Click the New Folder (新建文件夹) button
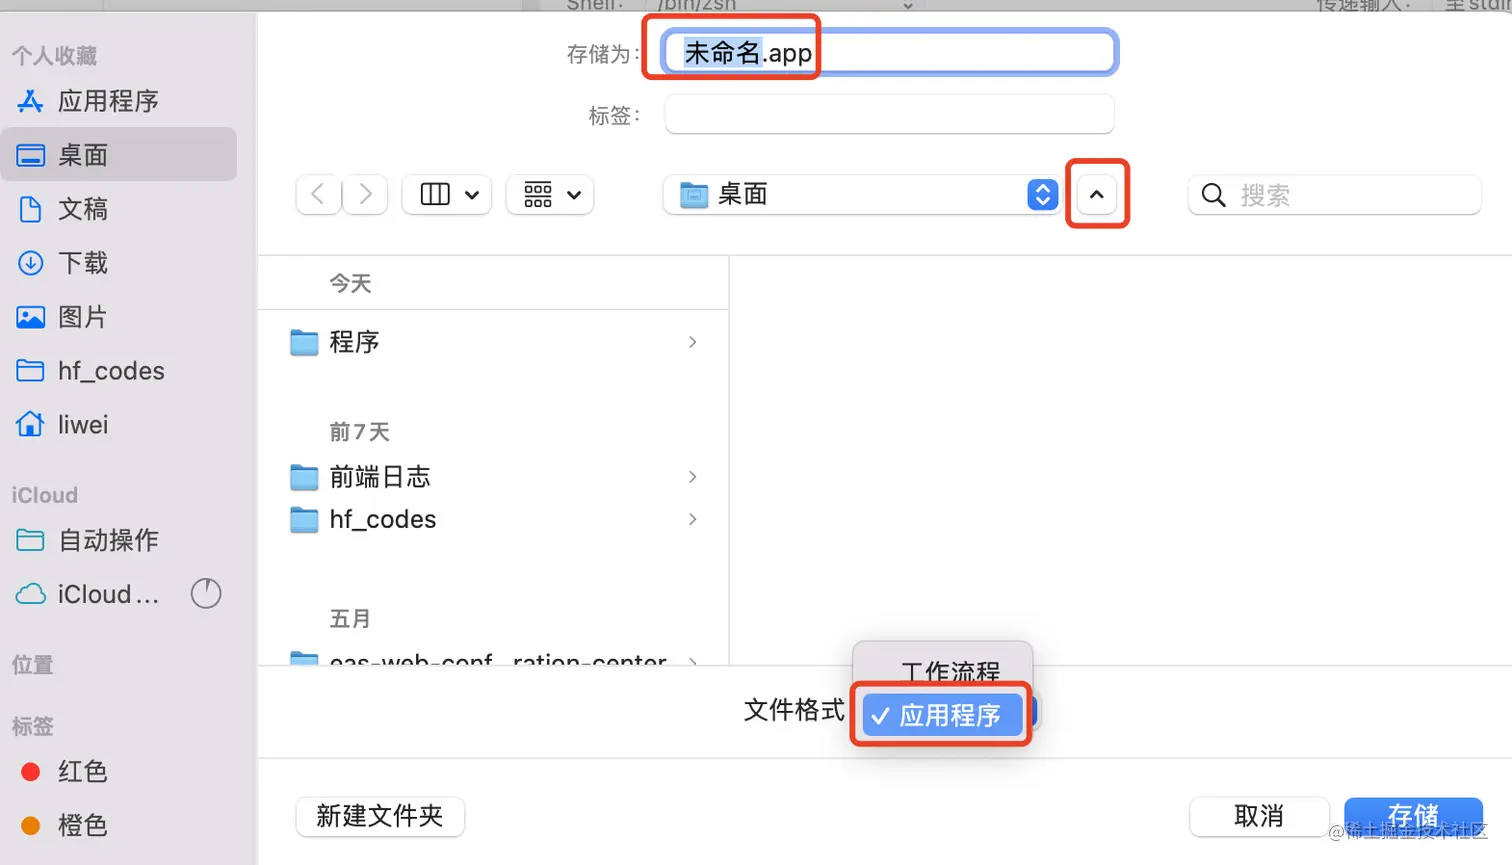The image size is (1512, 865). pos(380,816)
